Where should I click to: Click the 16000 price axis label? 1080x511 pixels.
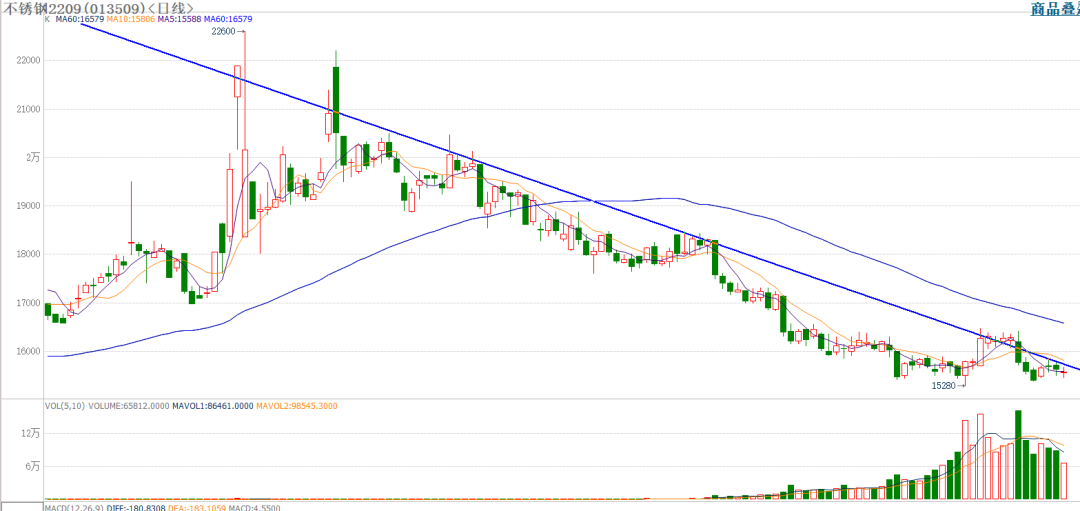pos(28,351)
